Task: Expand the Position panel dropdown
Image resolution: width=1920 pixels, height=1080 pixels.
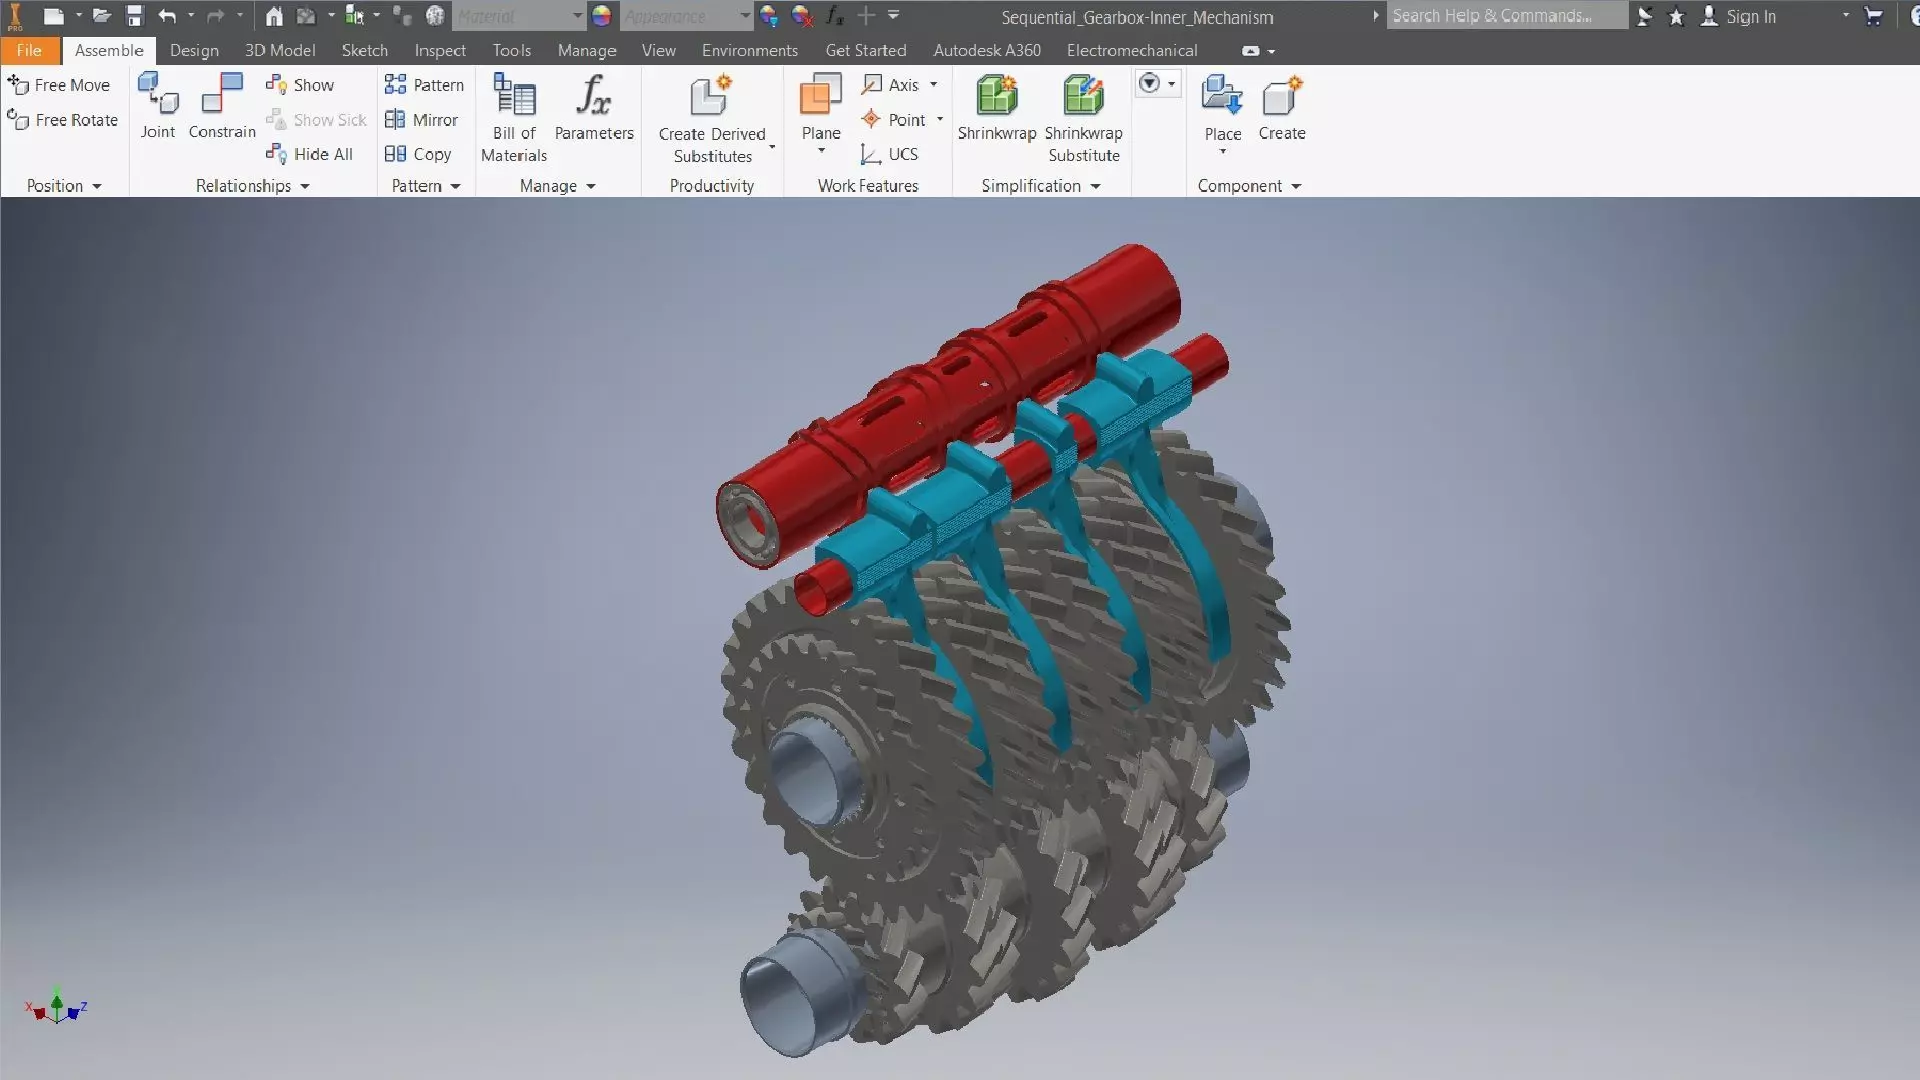Action: click(97, 187)
